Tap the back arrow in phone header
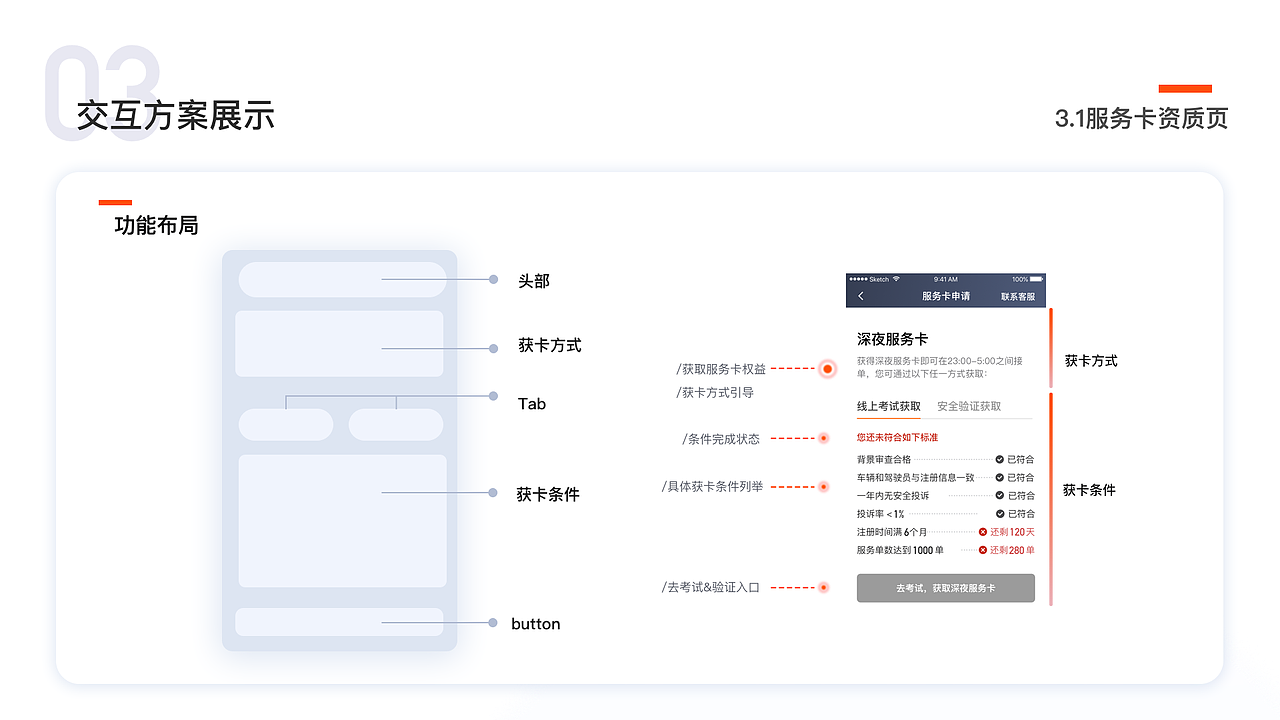 point(861,297)
